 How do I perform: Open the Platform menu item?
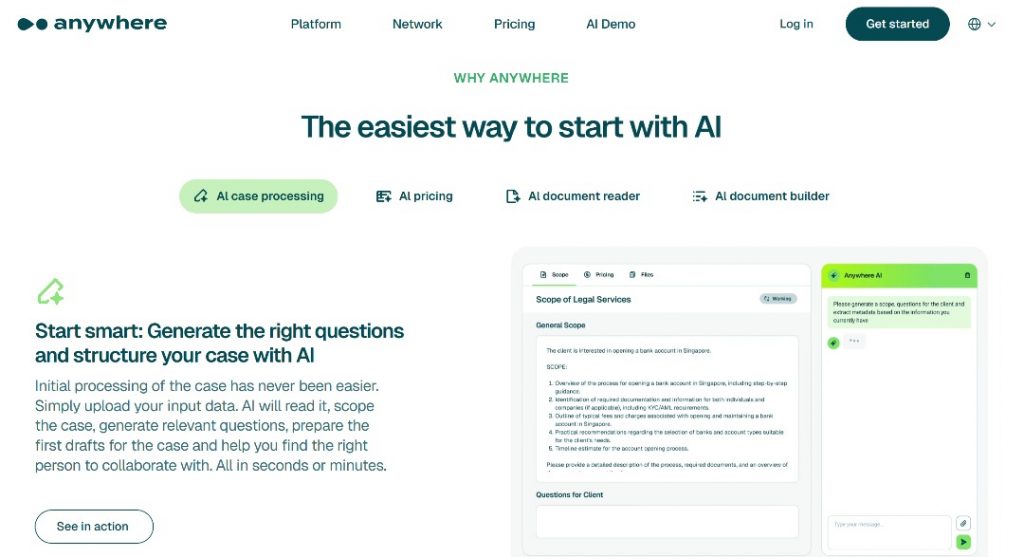tap(315, 24)
